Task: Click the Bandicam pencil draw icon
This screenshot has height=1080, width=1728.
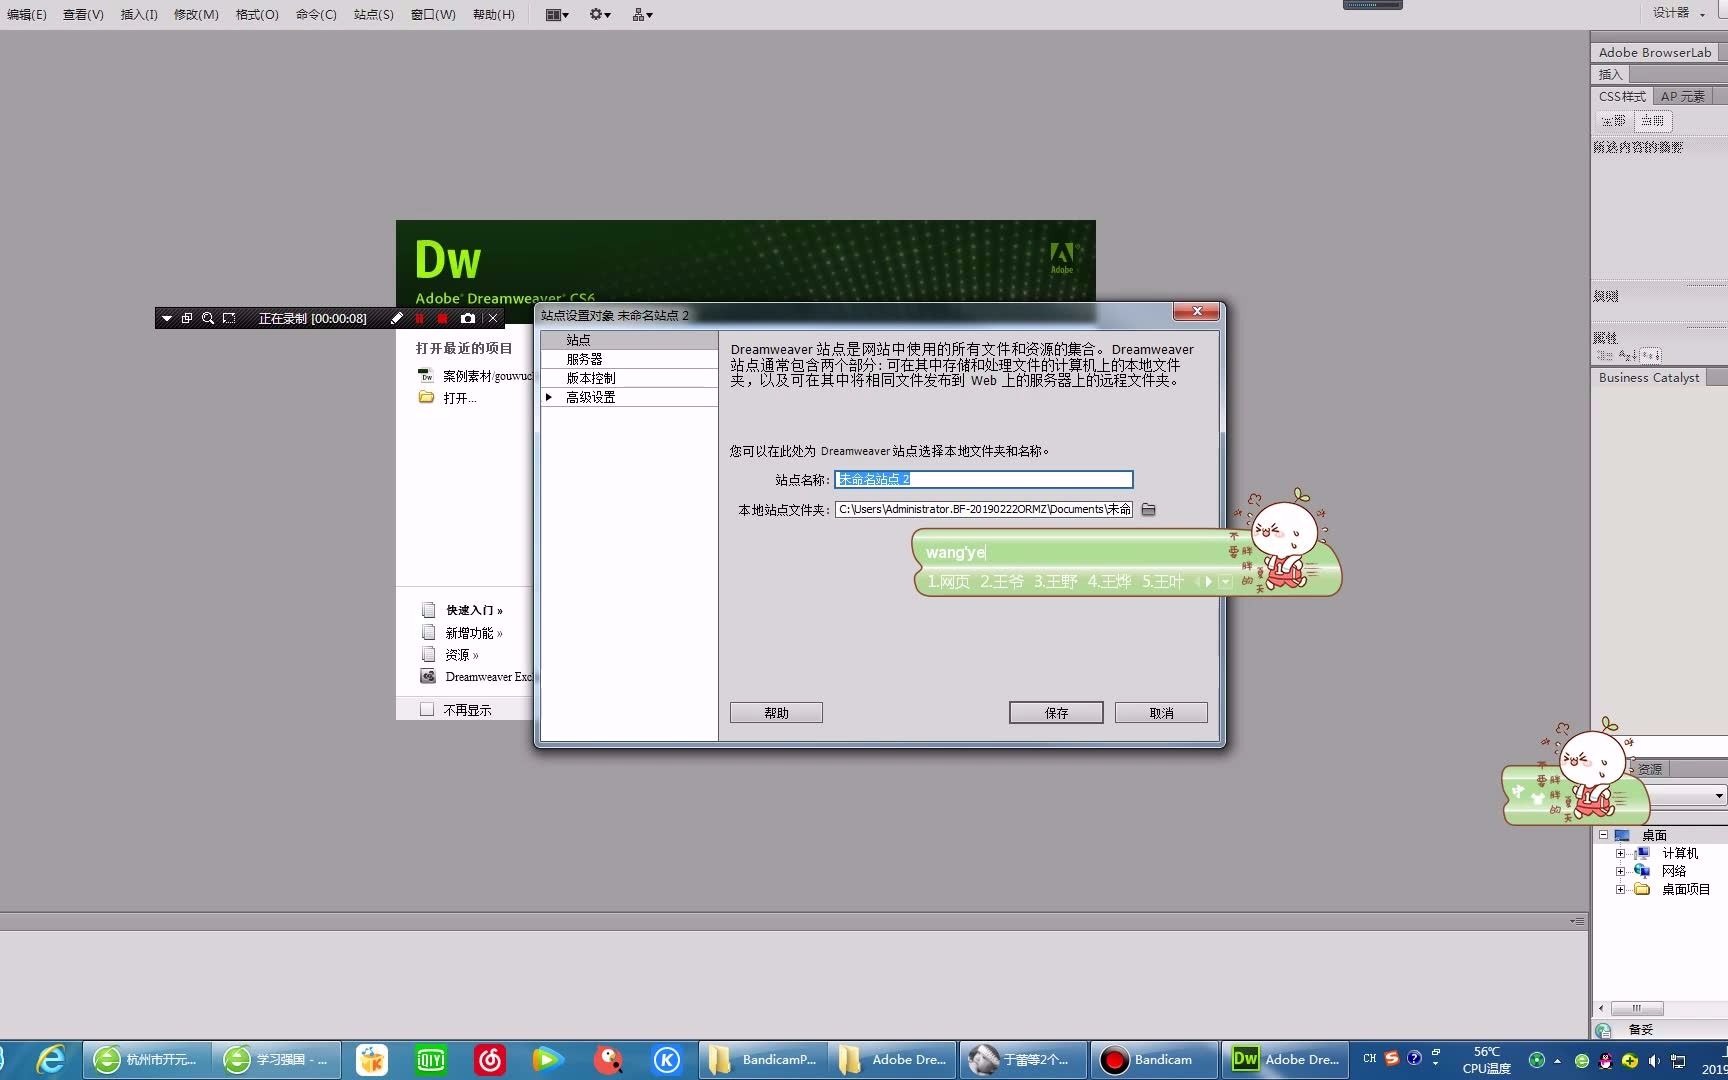Action: (x=396, y=318)
